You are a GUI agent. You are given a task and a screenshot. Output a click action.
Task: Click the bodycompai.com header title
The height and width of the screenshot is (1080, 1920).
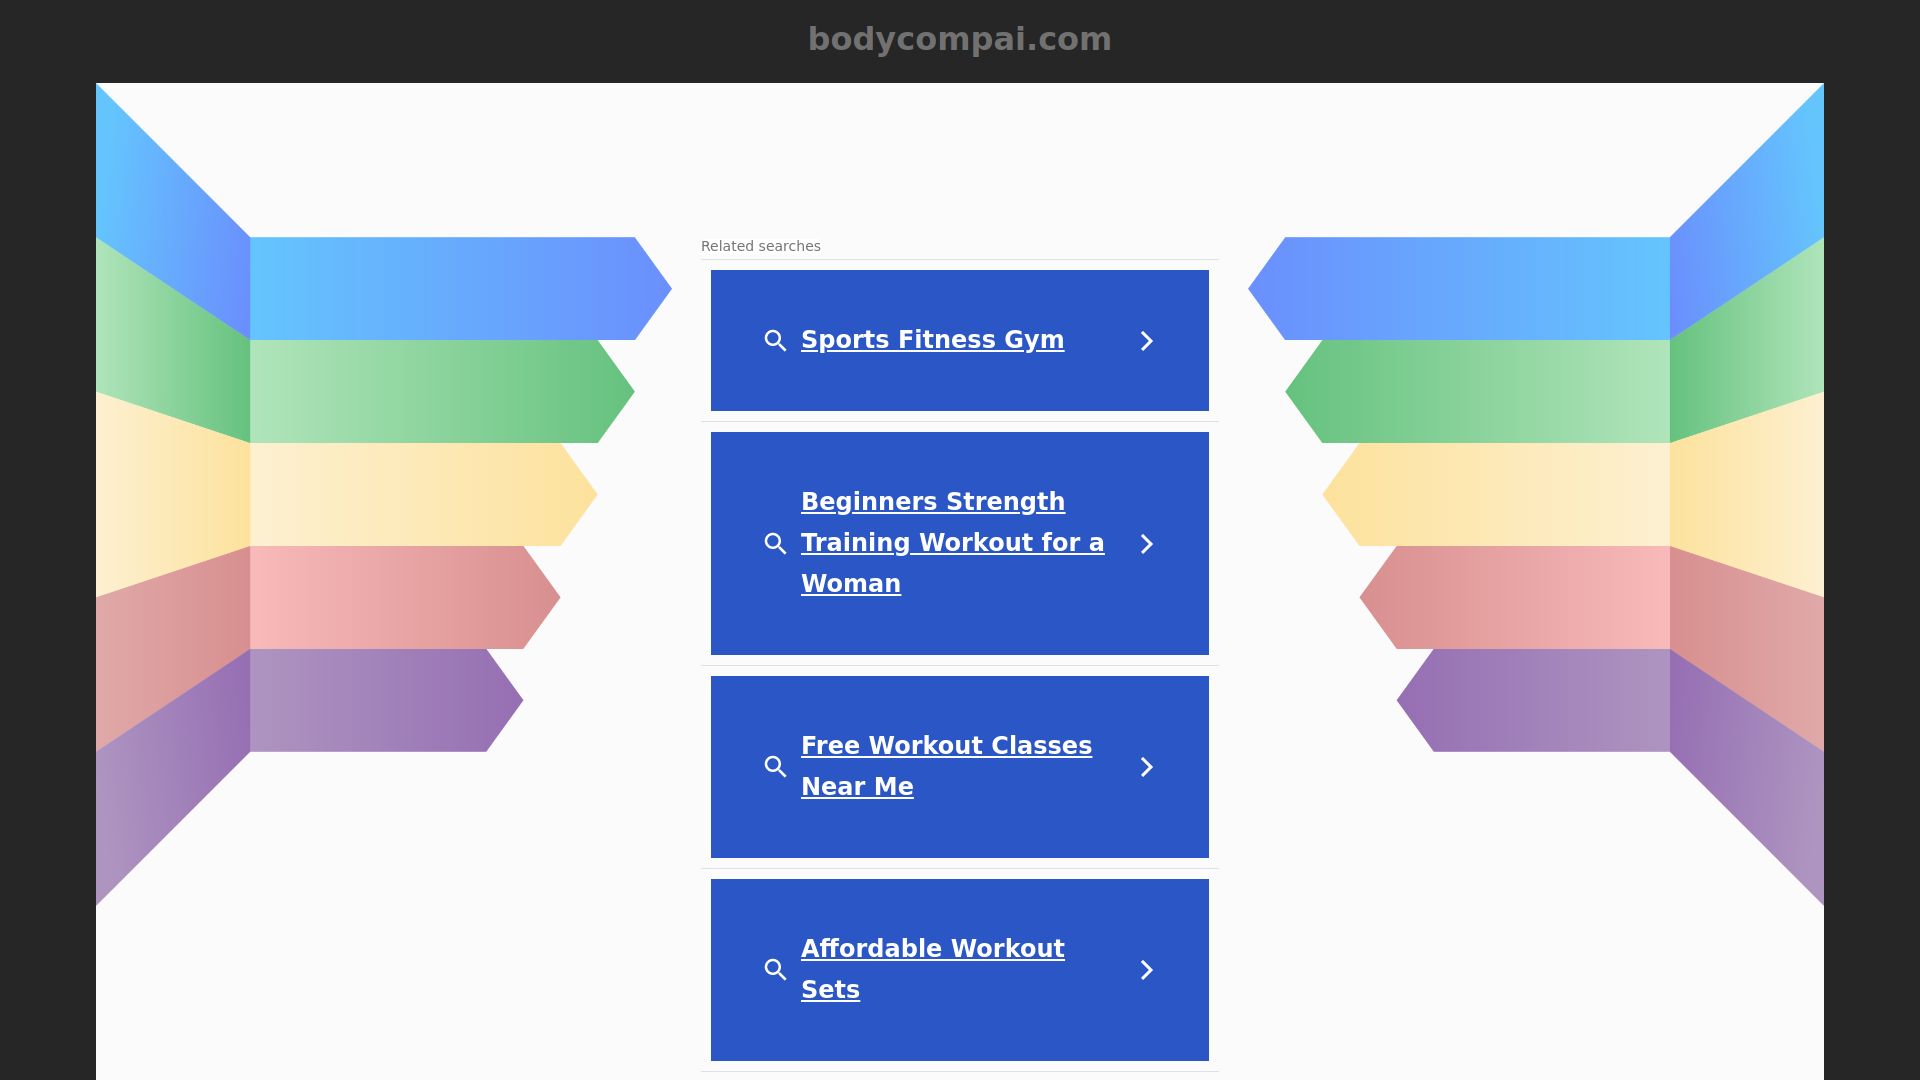click(959, 39)
